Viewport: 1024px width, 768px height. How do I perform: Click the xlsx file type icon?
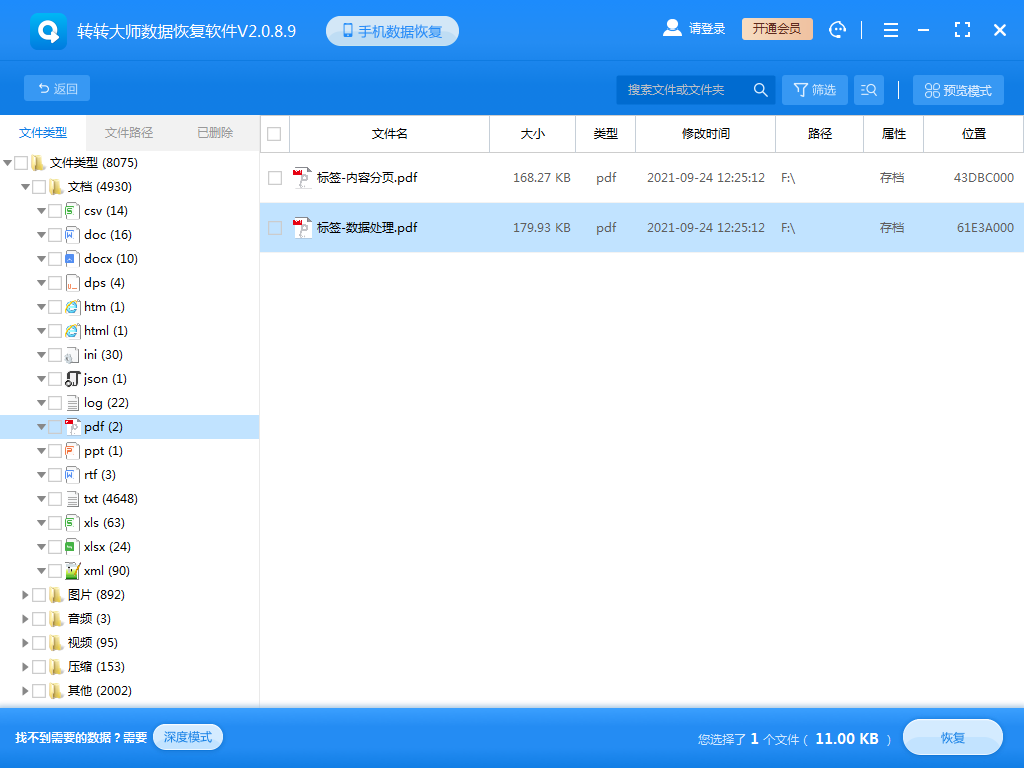click(72, 547)
